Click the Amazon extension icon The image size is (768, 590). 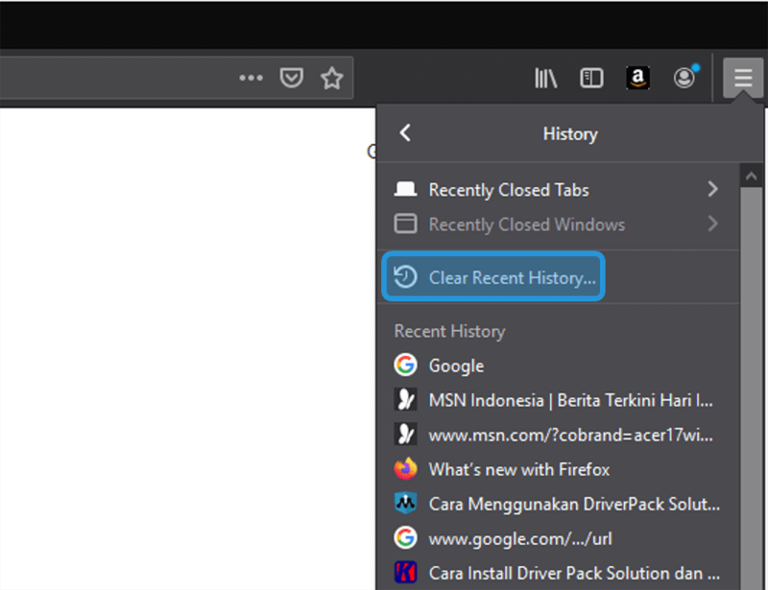point(638,78)
